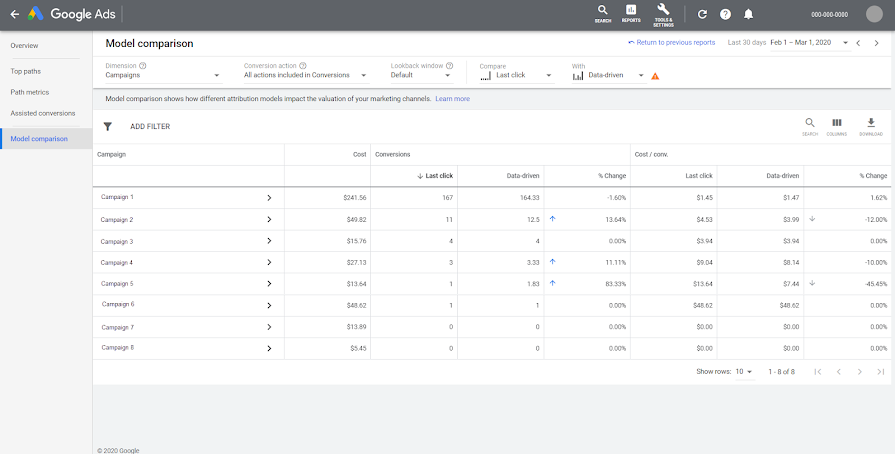This screenshot has width=895, height=454.
Task: Open the Reports icon in header
Action: pyautogui.click(x=631, y=13)
